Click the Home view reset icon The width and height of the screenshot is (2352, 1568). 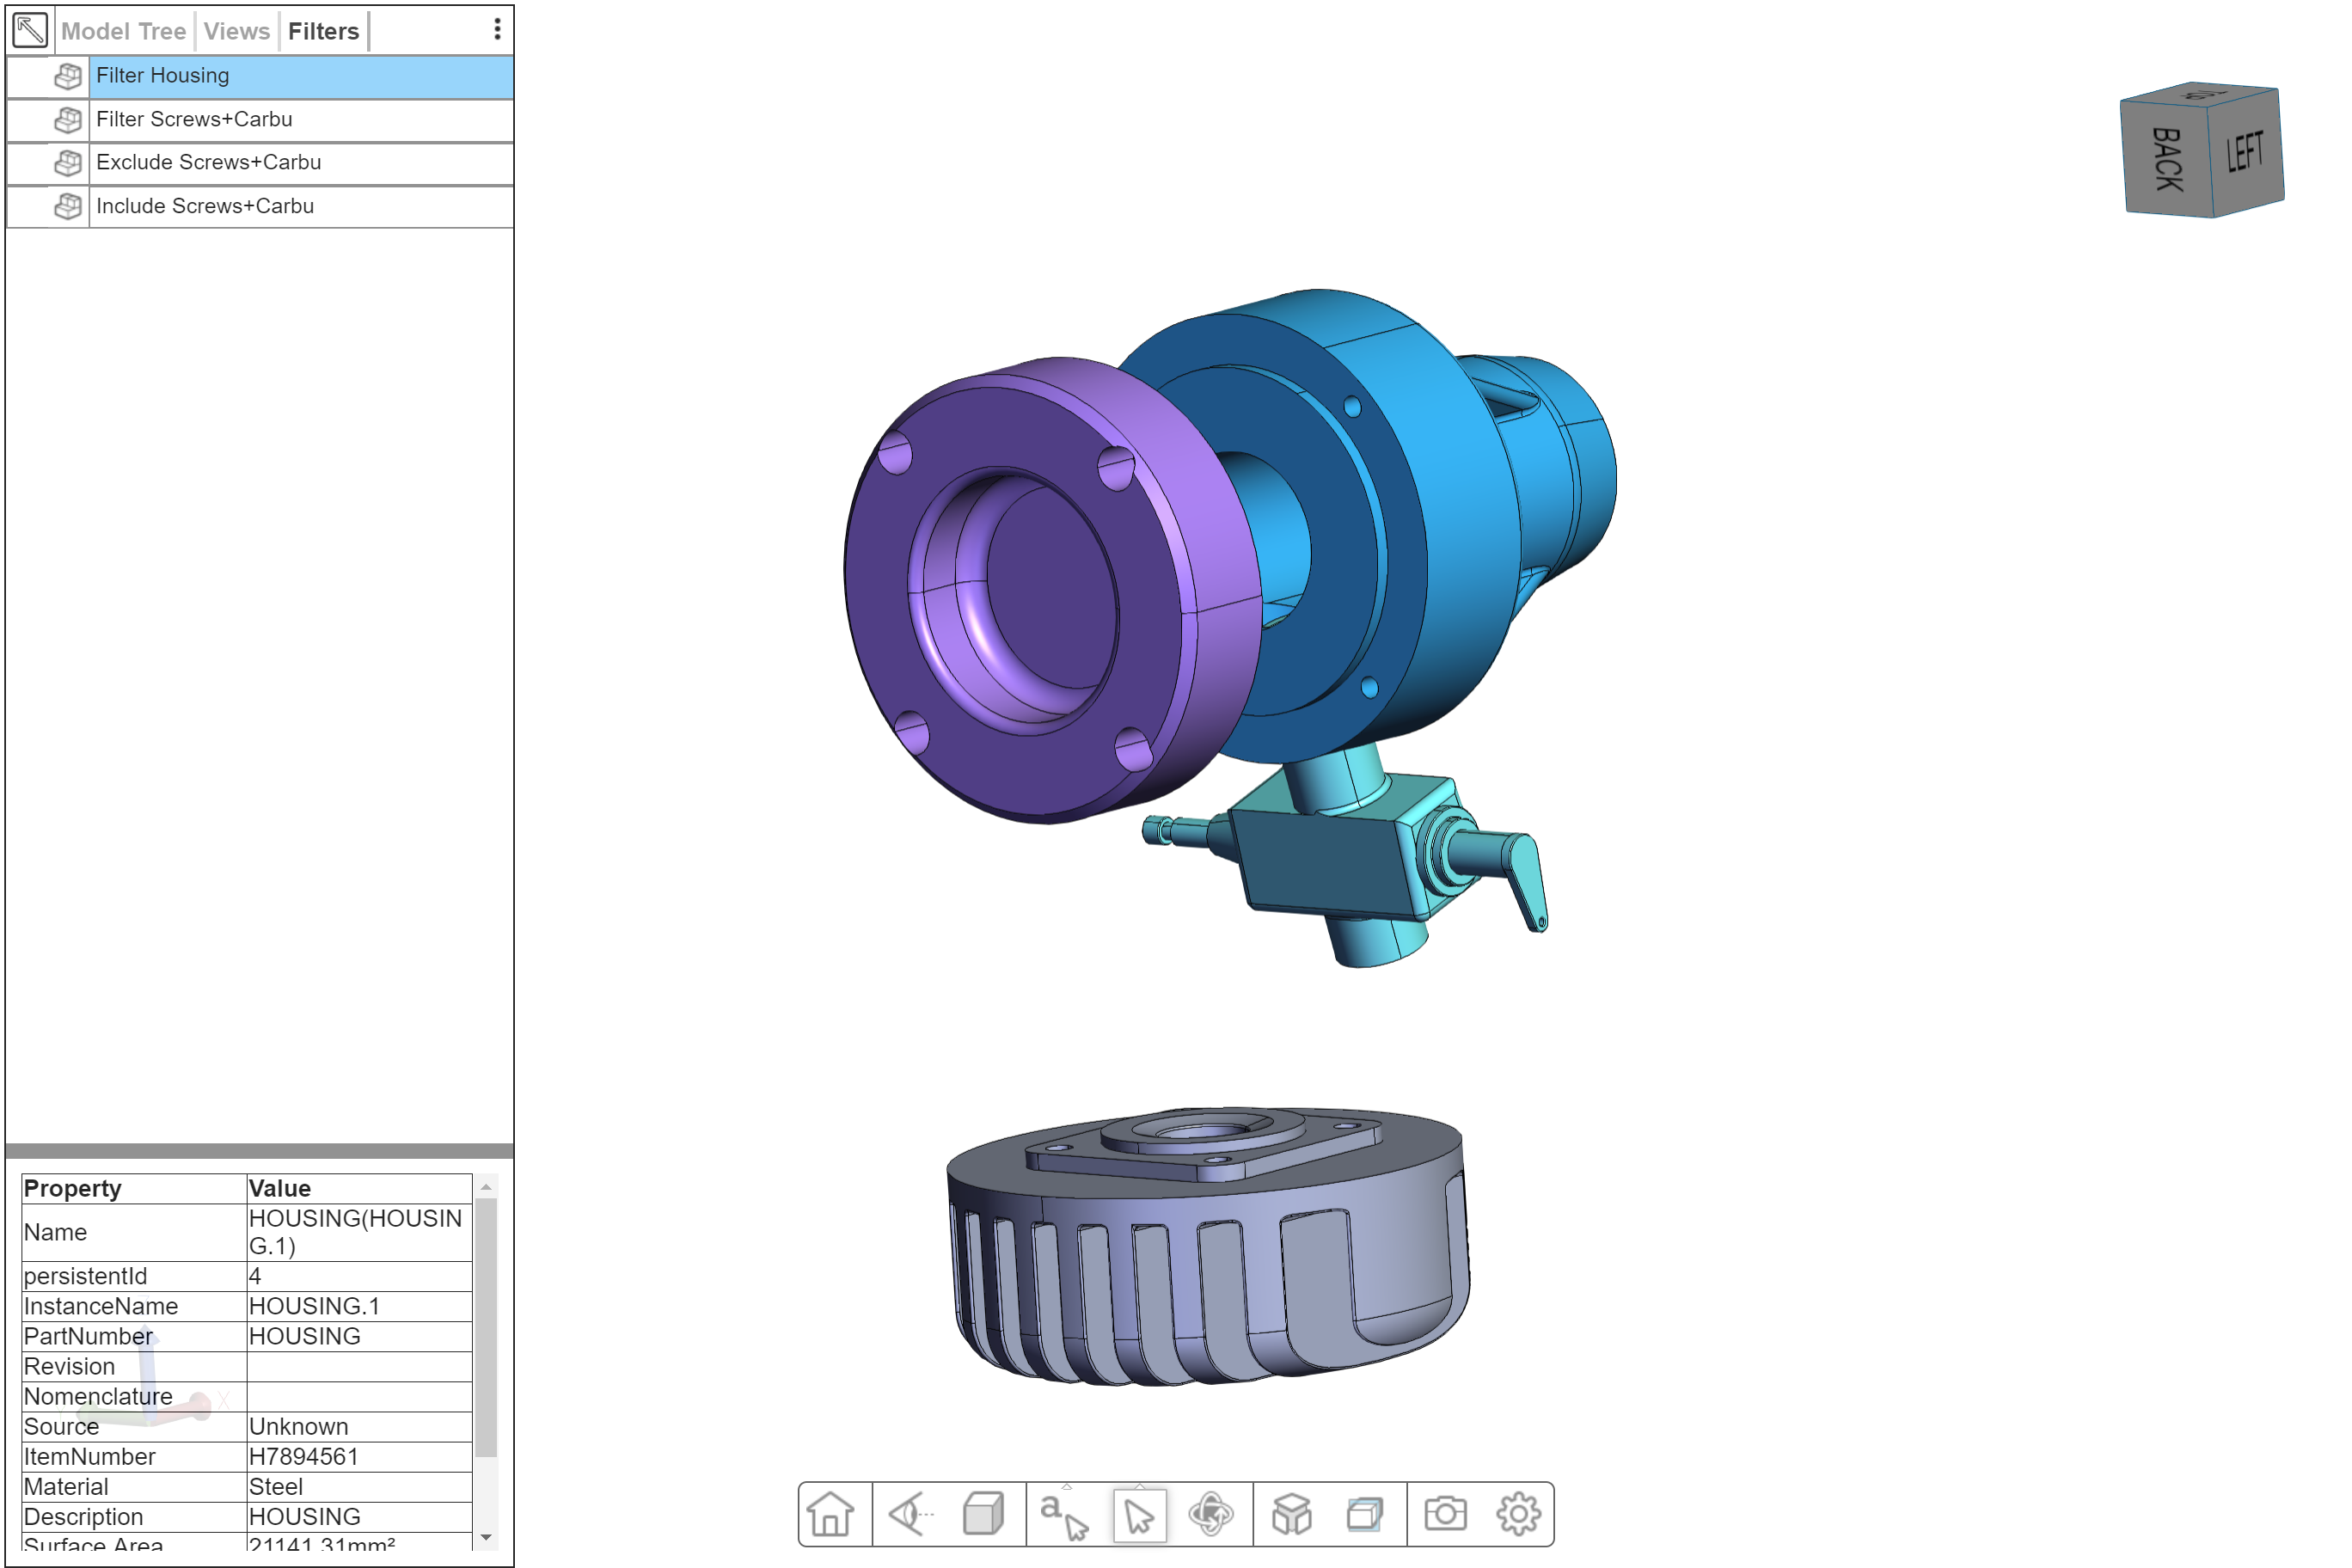coord(830,1514)
